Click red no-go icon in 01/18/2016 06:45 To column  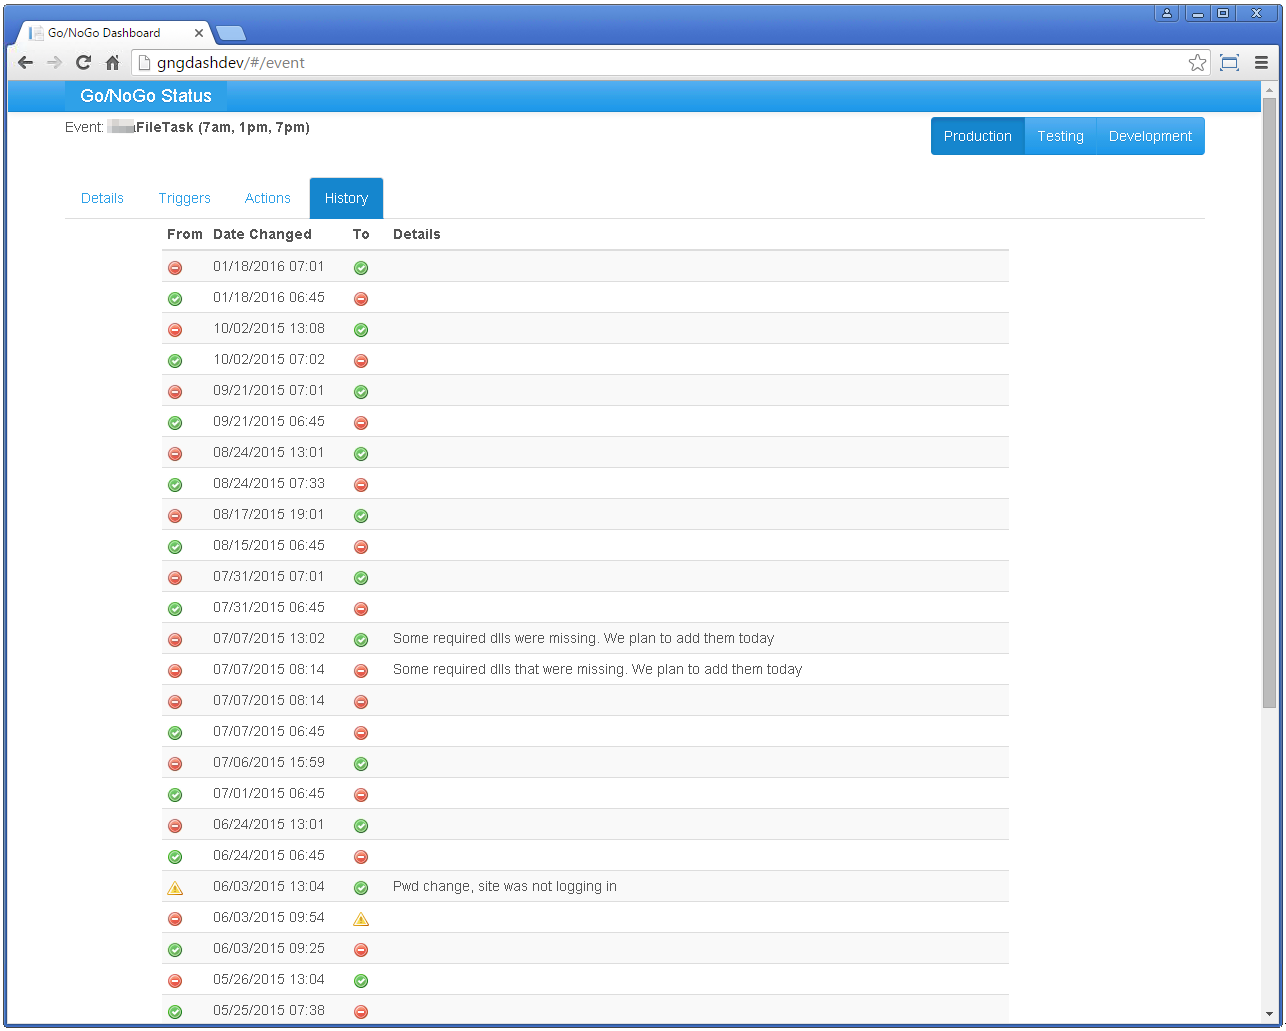pos(361,299)
